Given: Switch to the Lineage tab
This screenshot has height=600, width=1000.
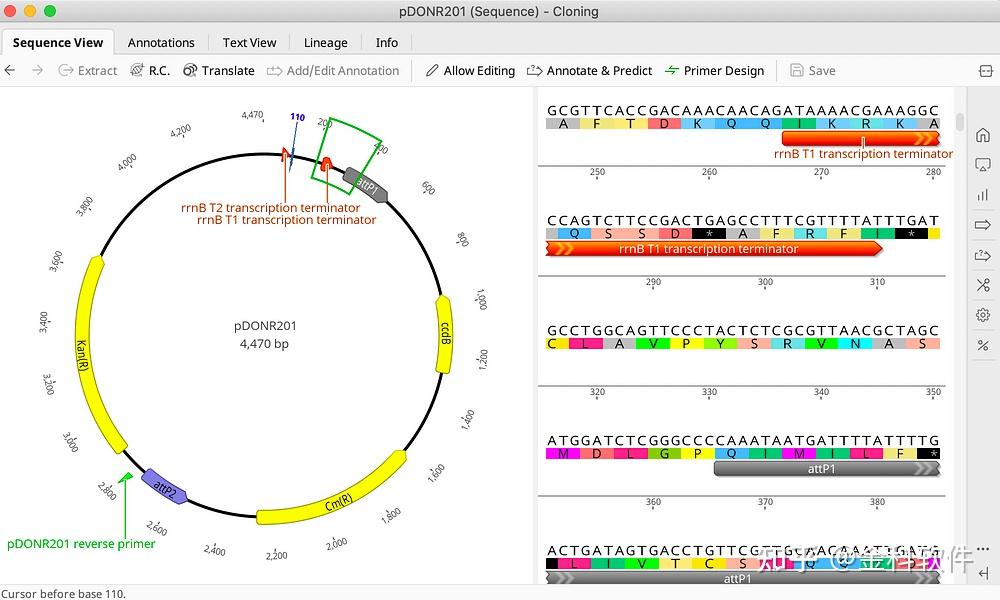Looking at the screenshot, I should click(x=326, y=42).
